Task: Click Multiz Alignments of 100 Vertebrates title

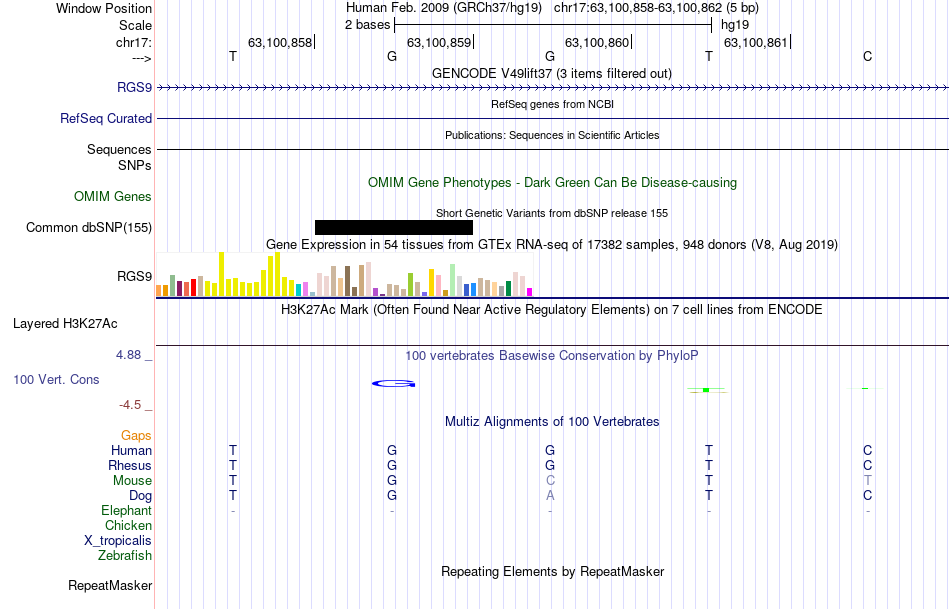Action: 552,421
